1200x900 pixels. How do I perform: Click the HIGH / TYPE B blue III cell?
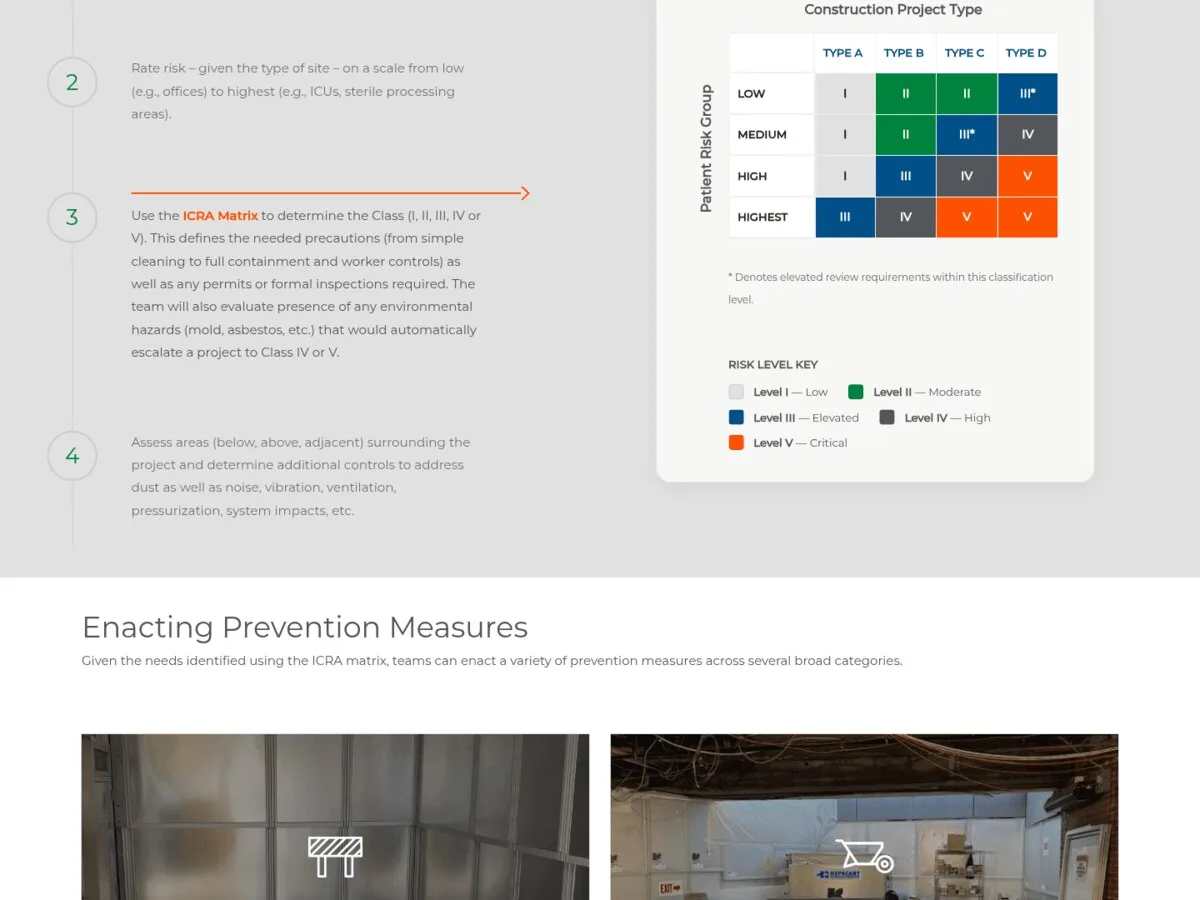[x=906, y=176]
